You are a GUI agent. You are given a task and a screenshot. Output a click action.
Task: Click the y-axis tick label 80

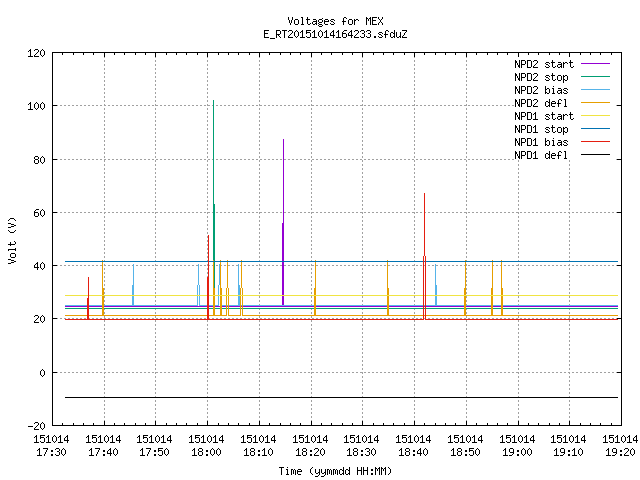click(39, 160)
